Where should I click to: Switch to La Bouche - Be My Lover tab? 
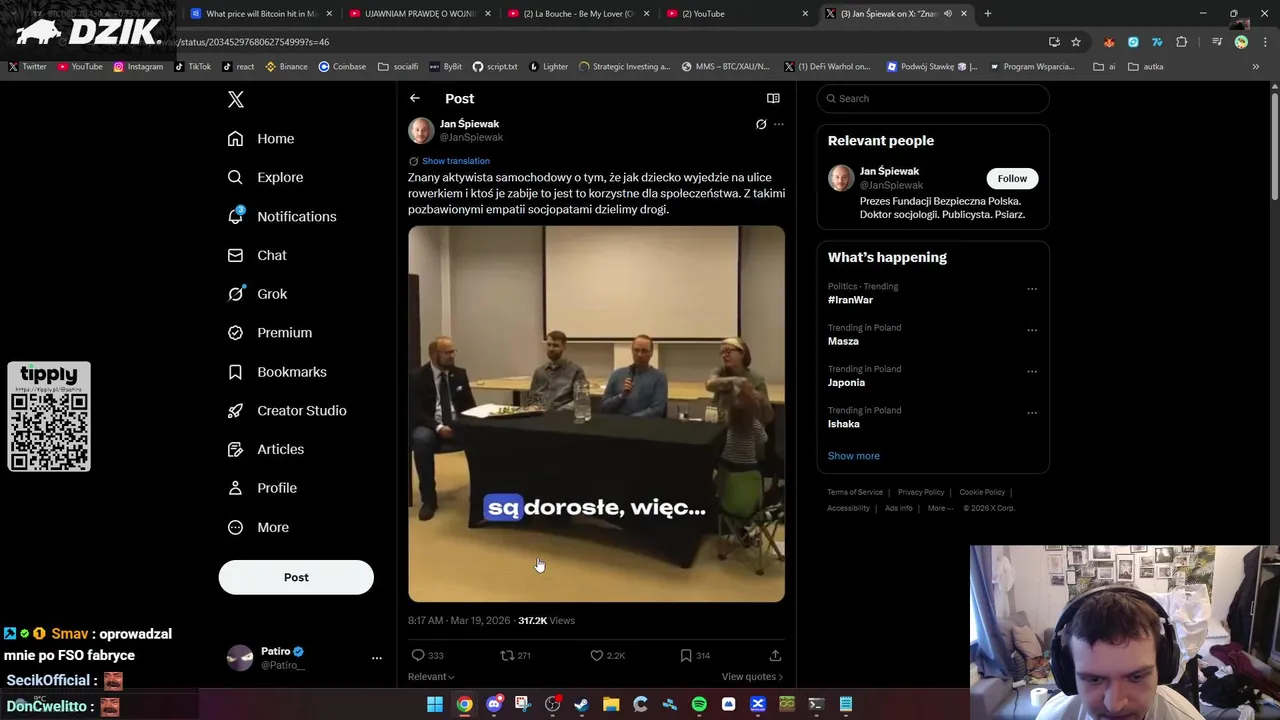pos(577,14)
